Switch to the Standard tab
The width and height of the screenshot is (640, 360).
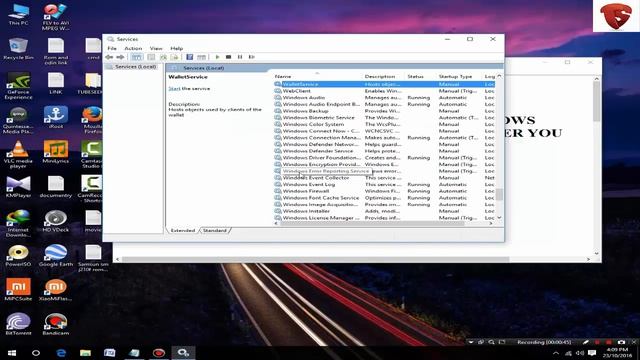point(215,231)
